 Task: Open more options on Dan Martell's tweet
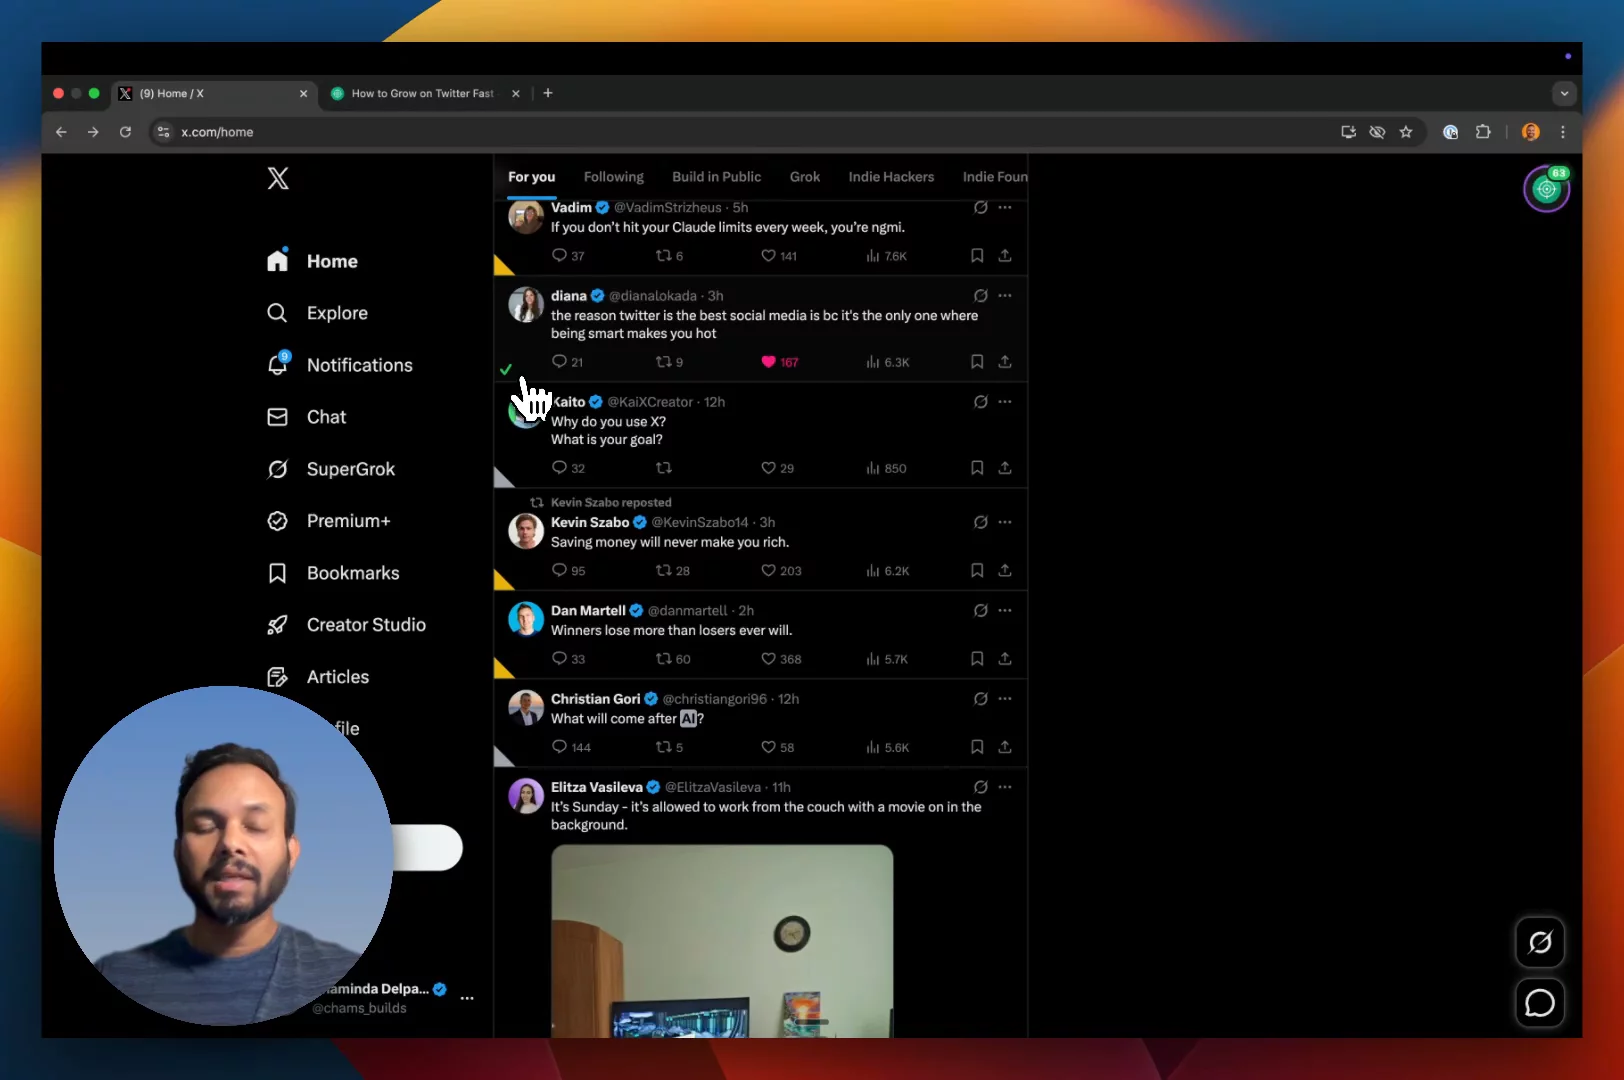1005,610
